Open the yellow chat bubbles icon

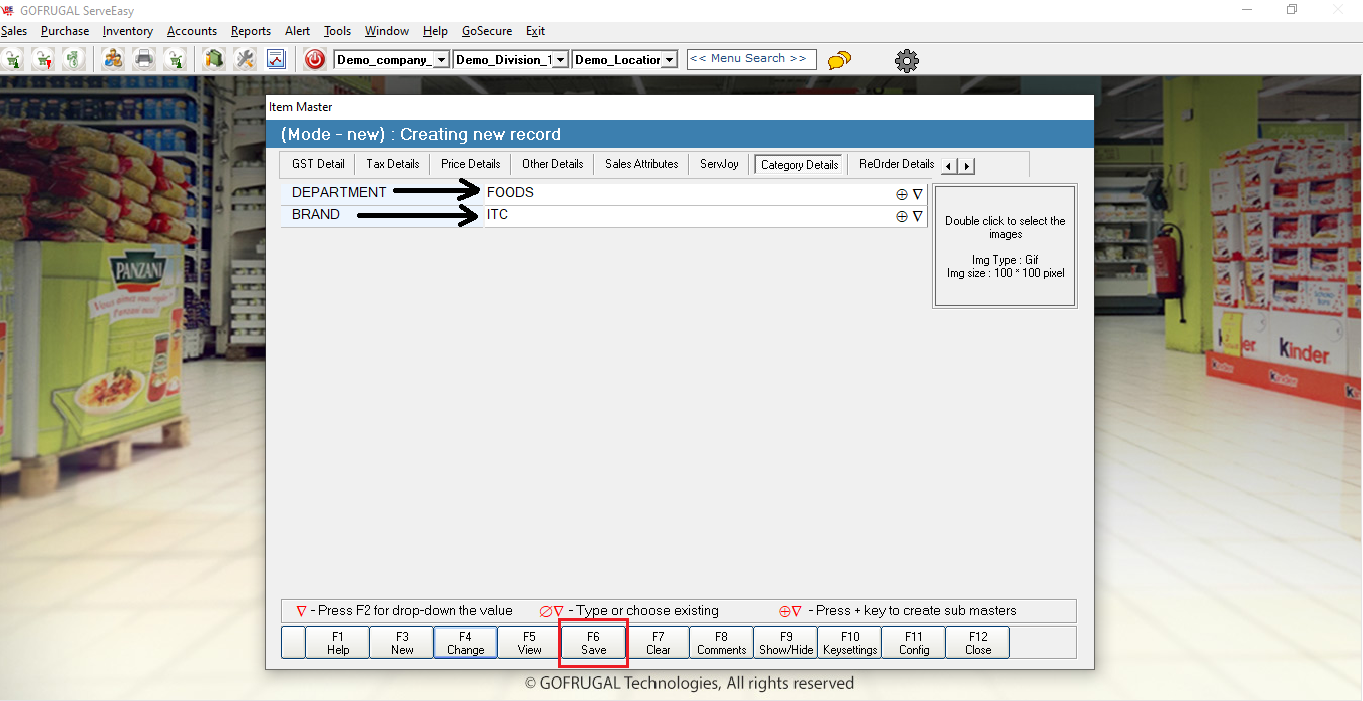(839, 60)
